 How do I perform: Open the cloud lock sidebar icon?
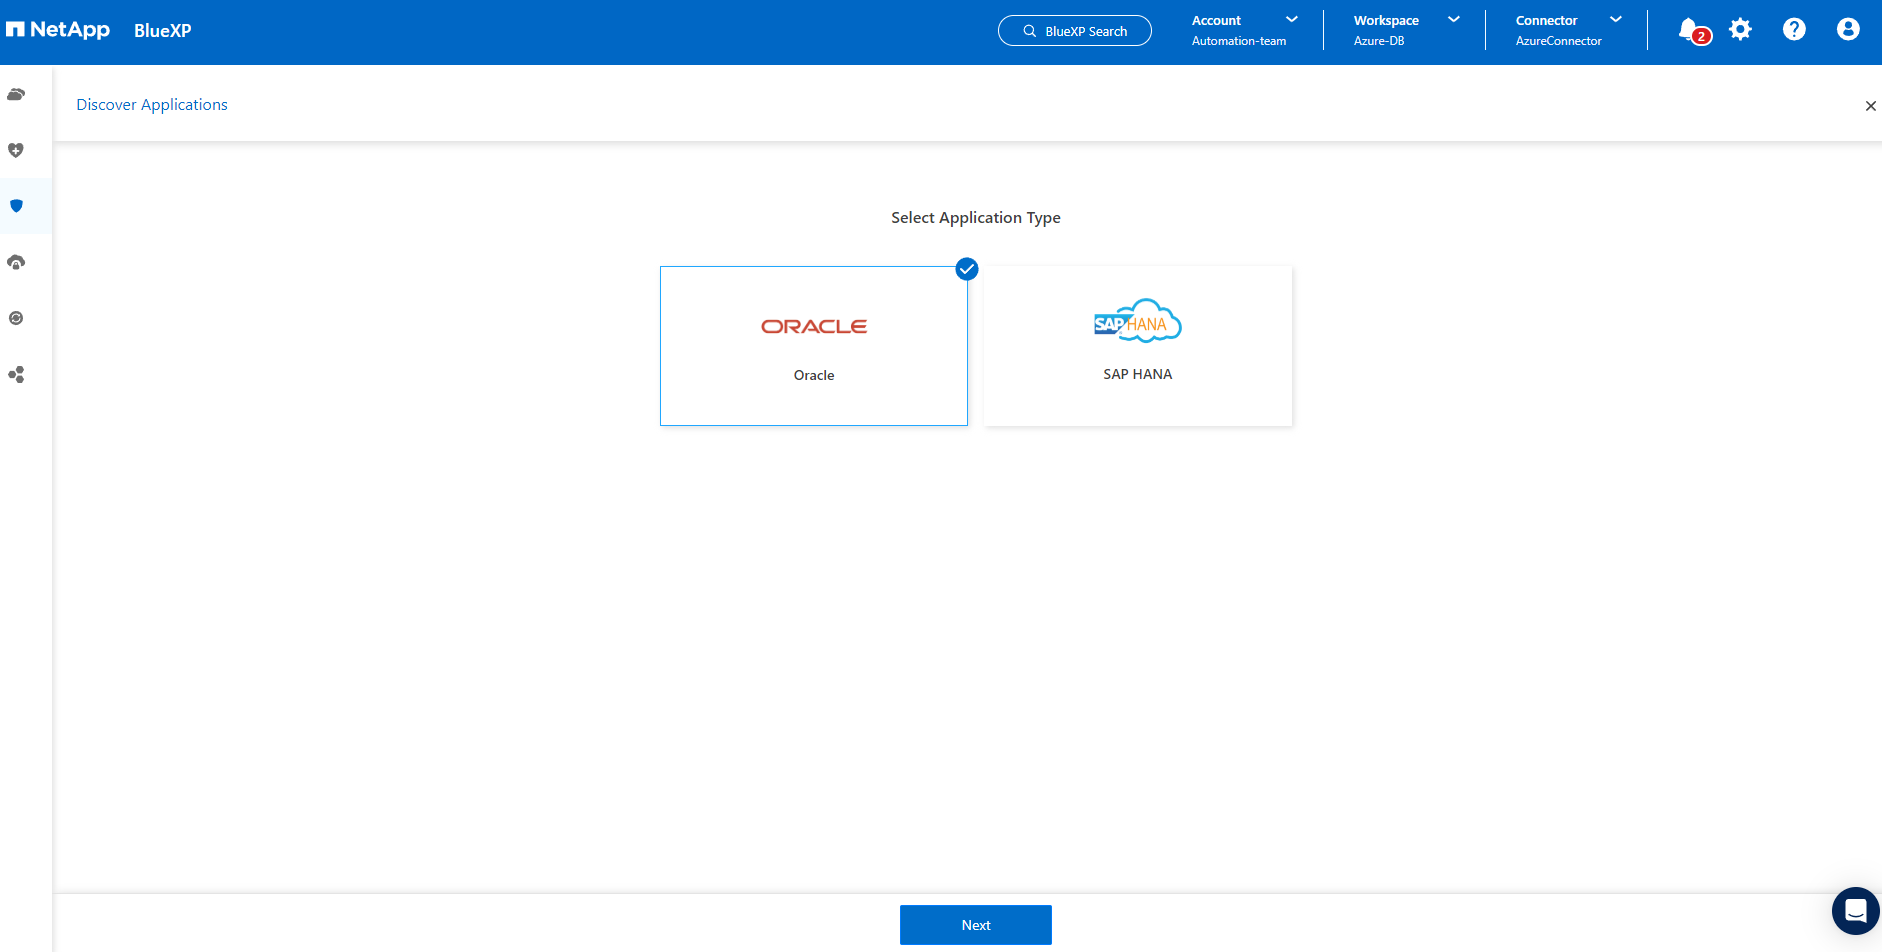[16, 262]
